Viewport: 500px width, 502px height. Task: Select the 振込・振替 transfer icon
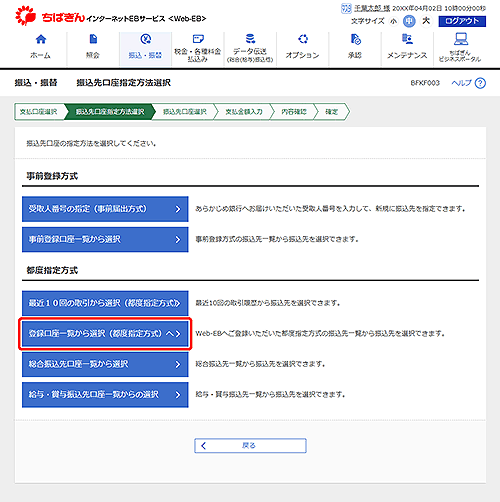[x=146, y=39]
